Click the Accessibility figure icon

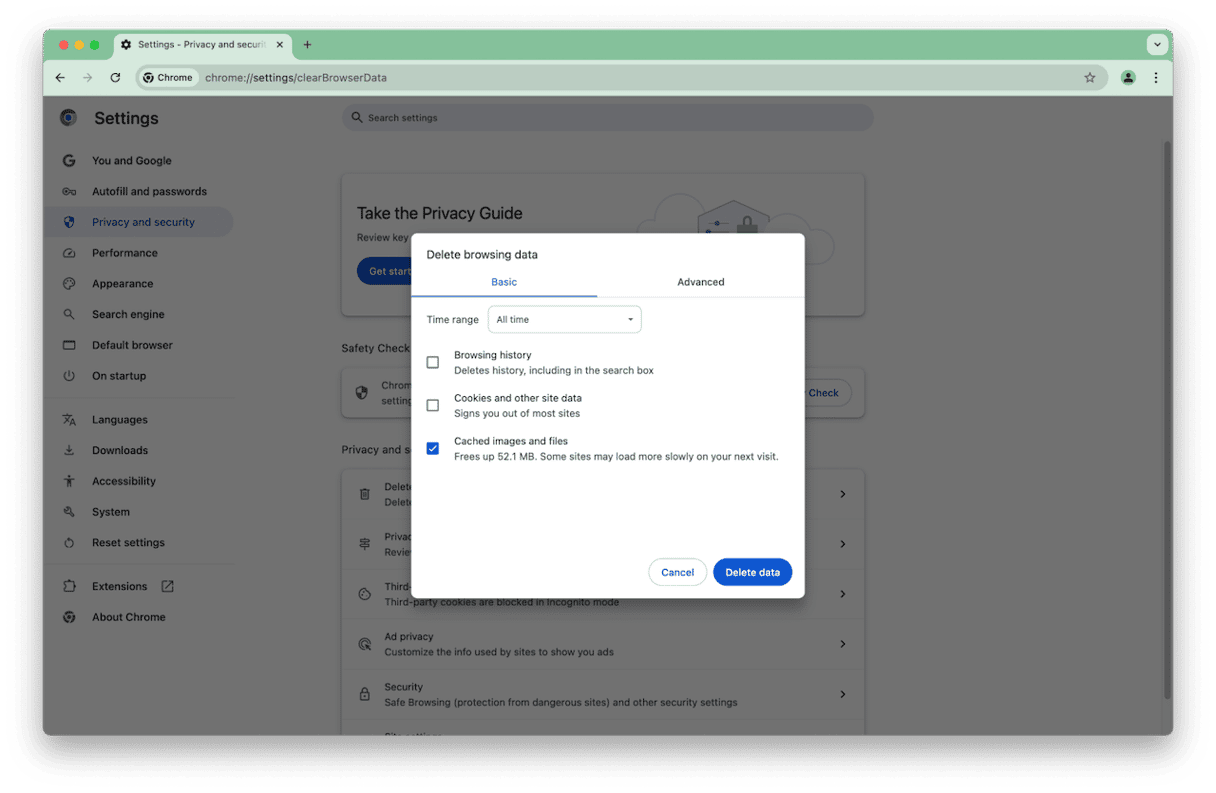tap(69, 481)
